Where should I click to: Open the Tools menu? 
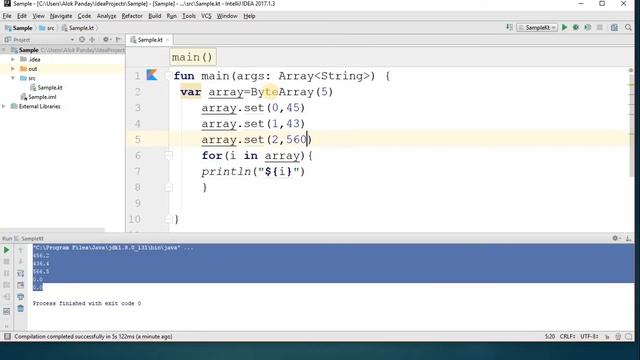[189, 16]
